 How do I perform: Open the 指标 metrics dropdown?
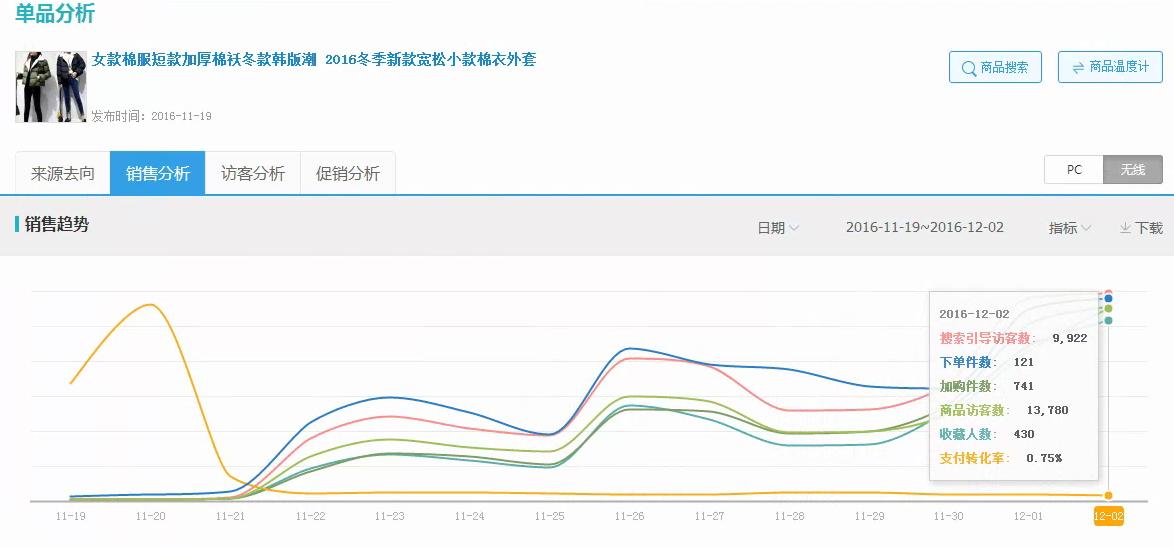(x=1069, y=228)
